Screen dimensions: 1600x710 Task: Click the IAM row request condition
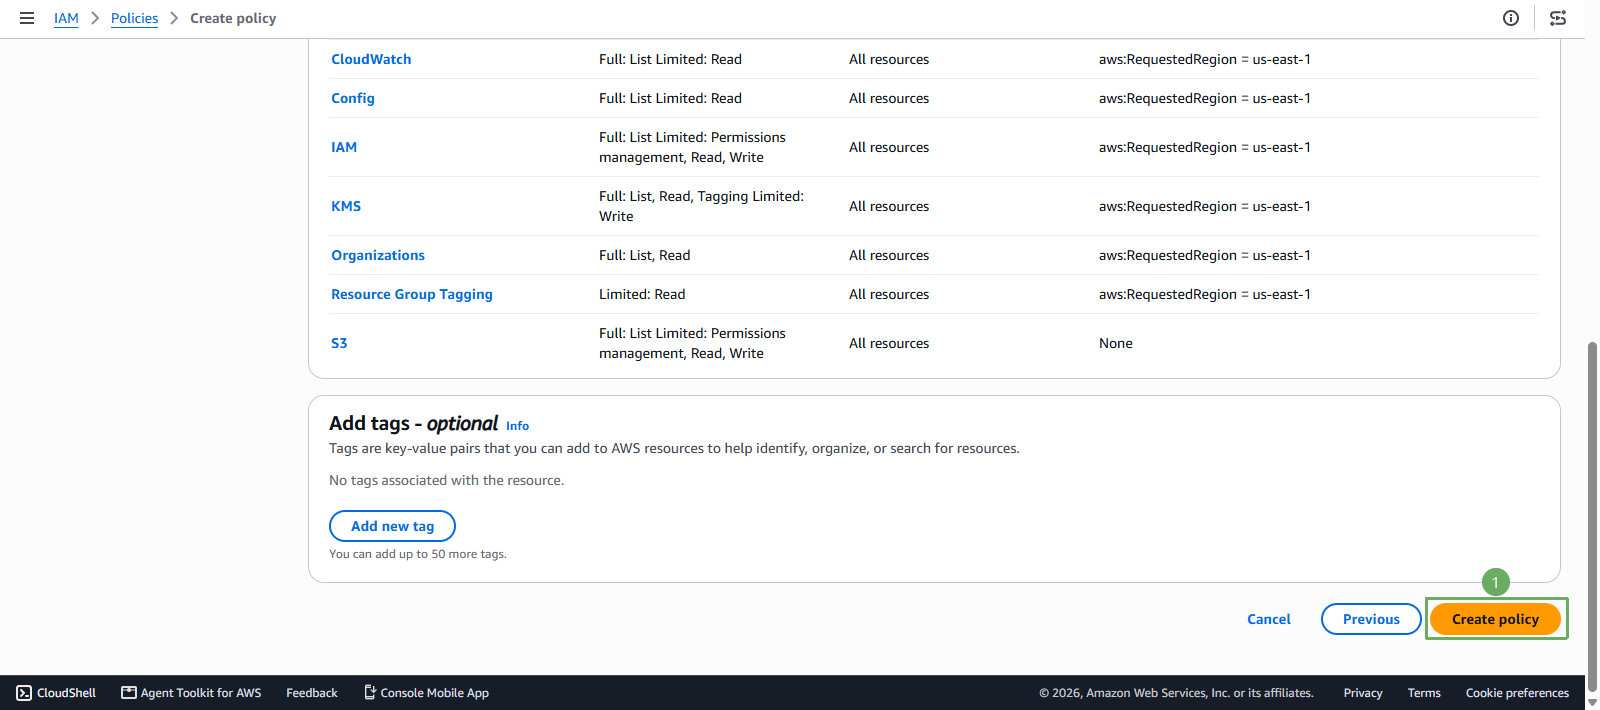[1205, 147]
